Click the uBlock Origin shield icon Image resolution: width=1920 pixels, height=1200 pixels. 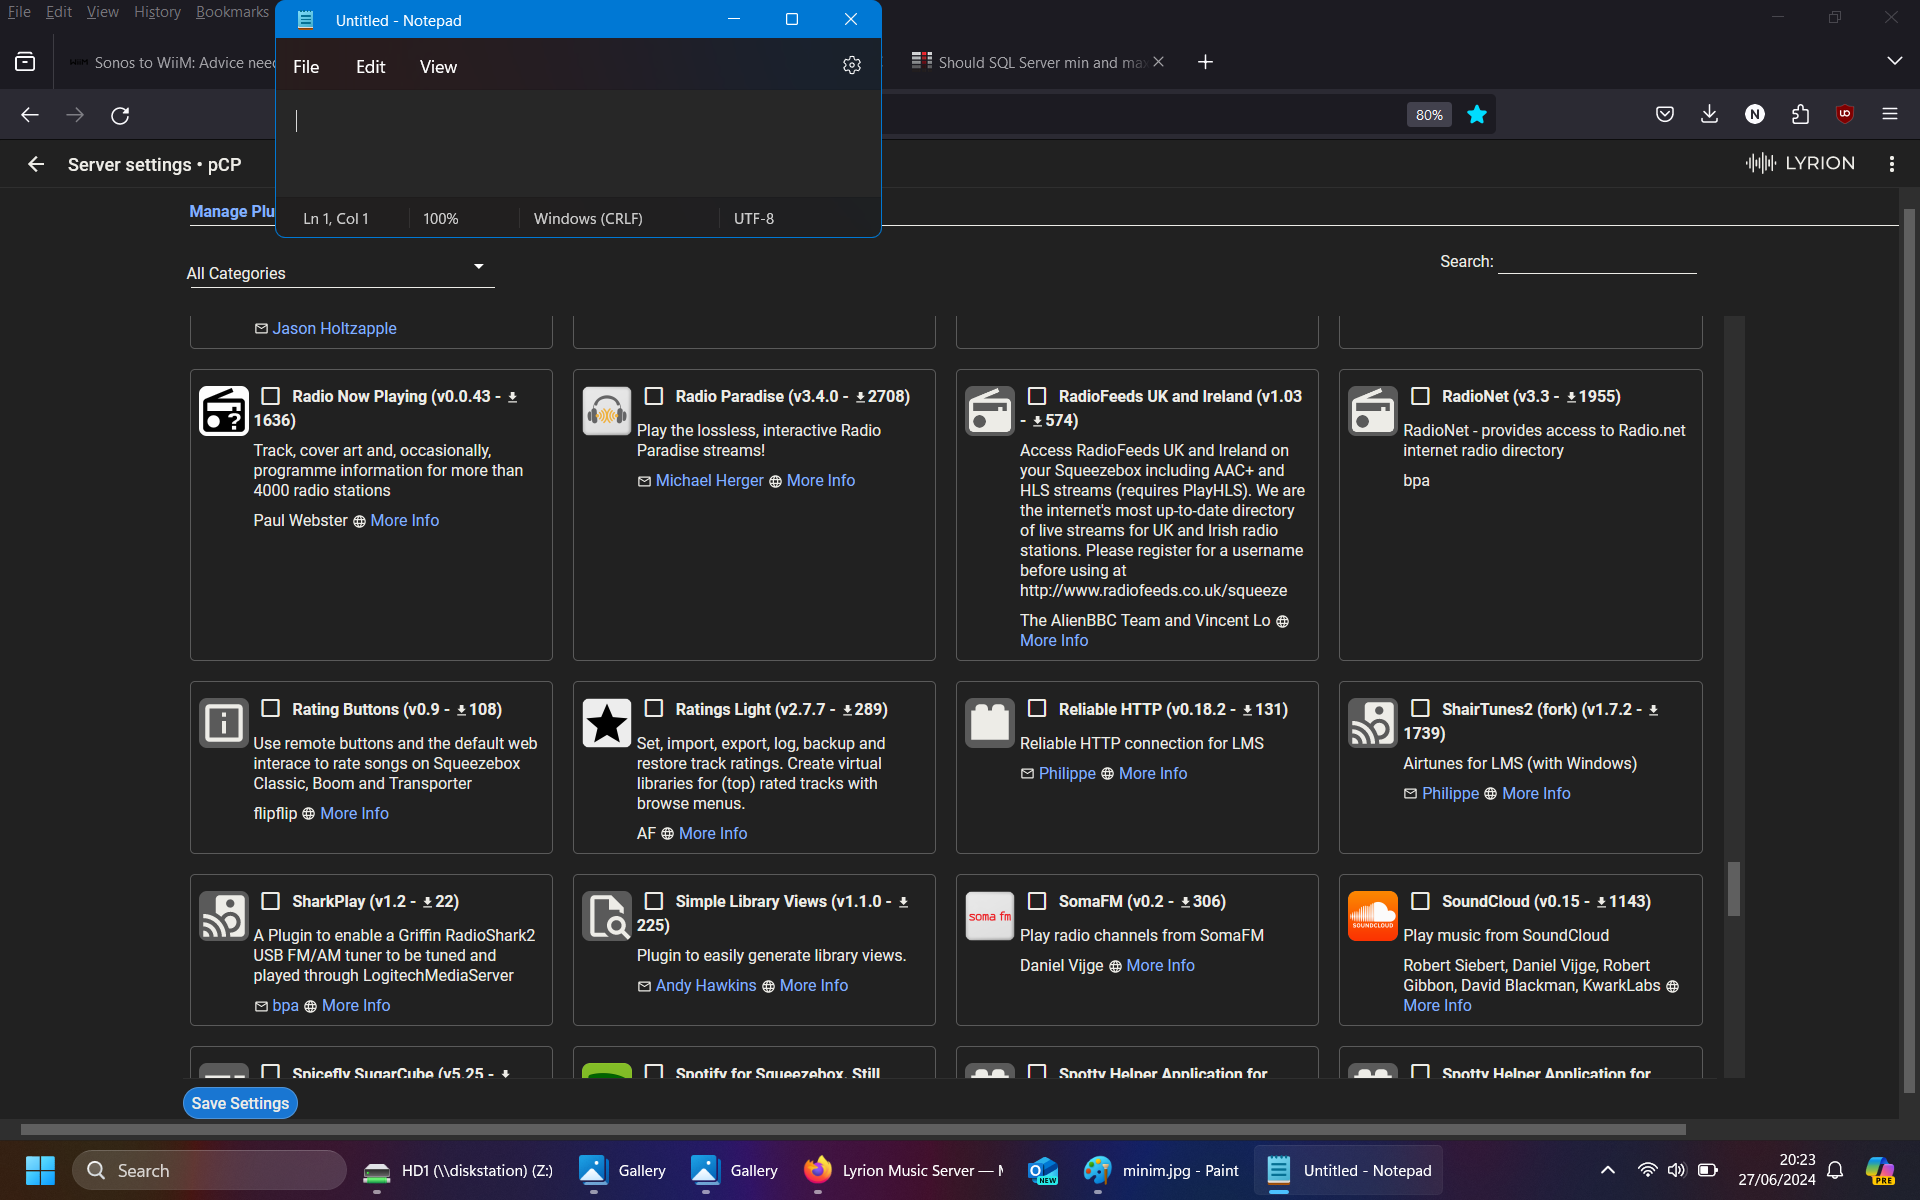1845,114
